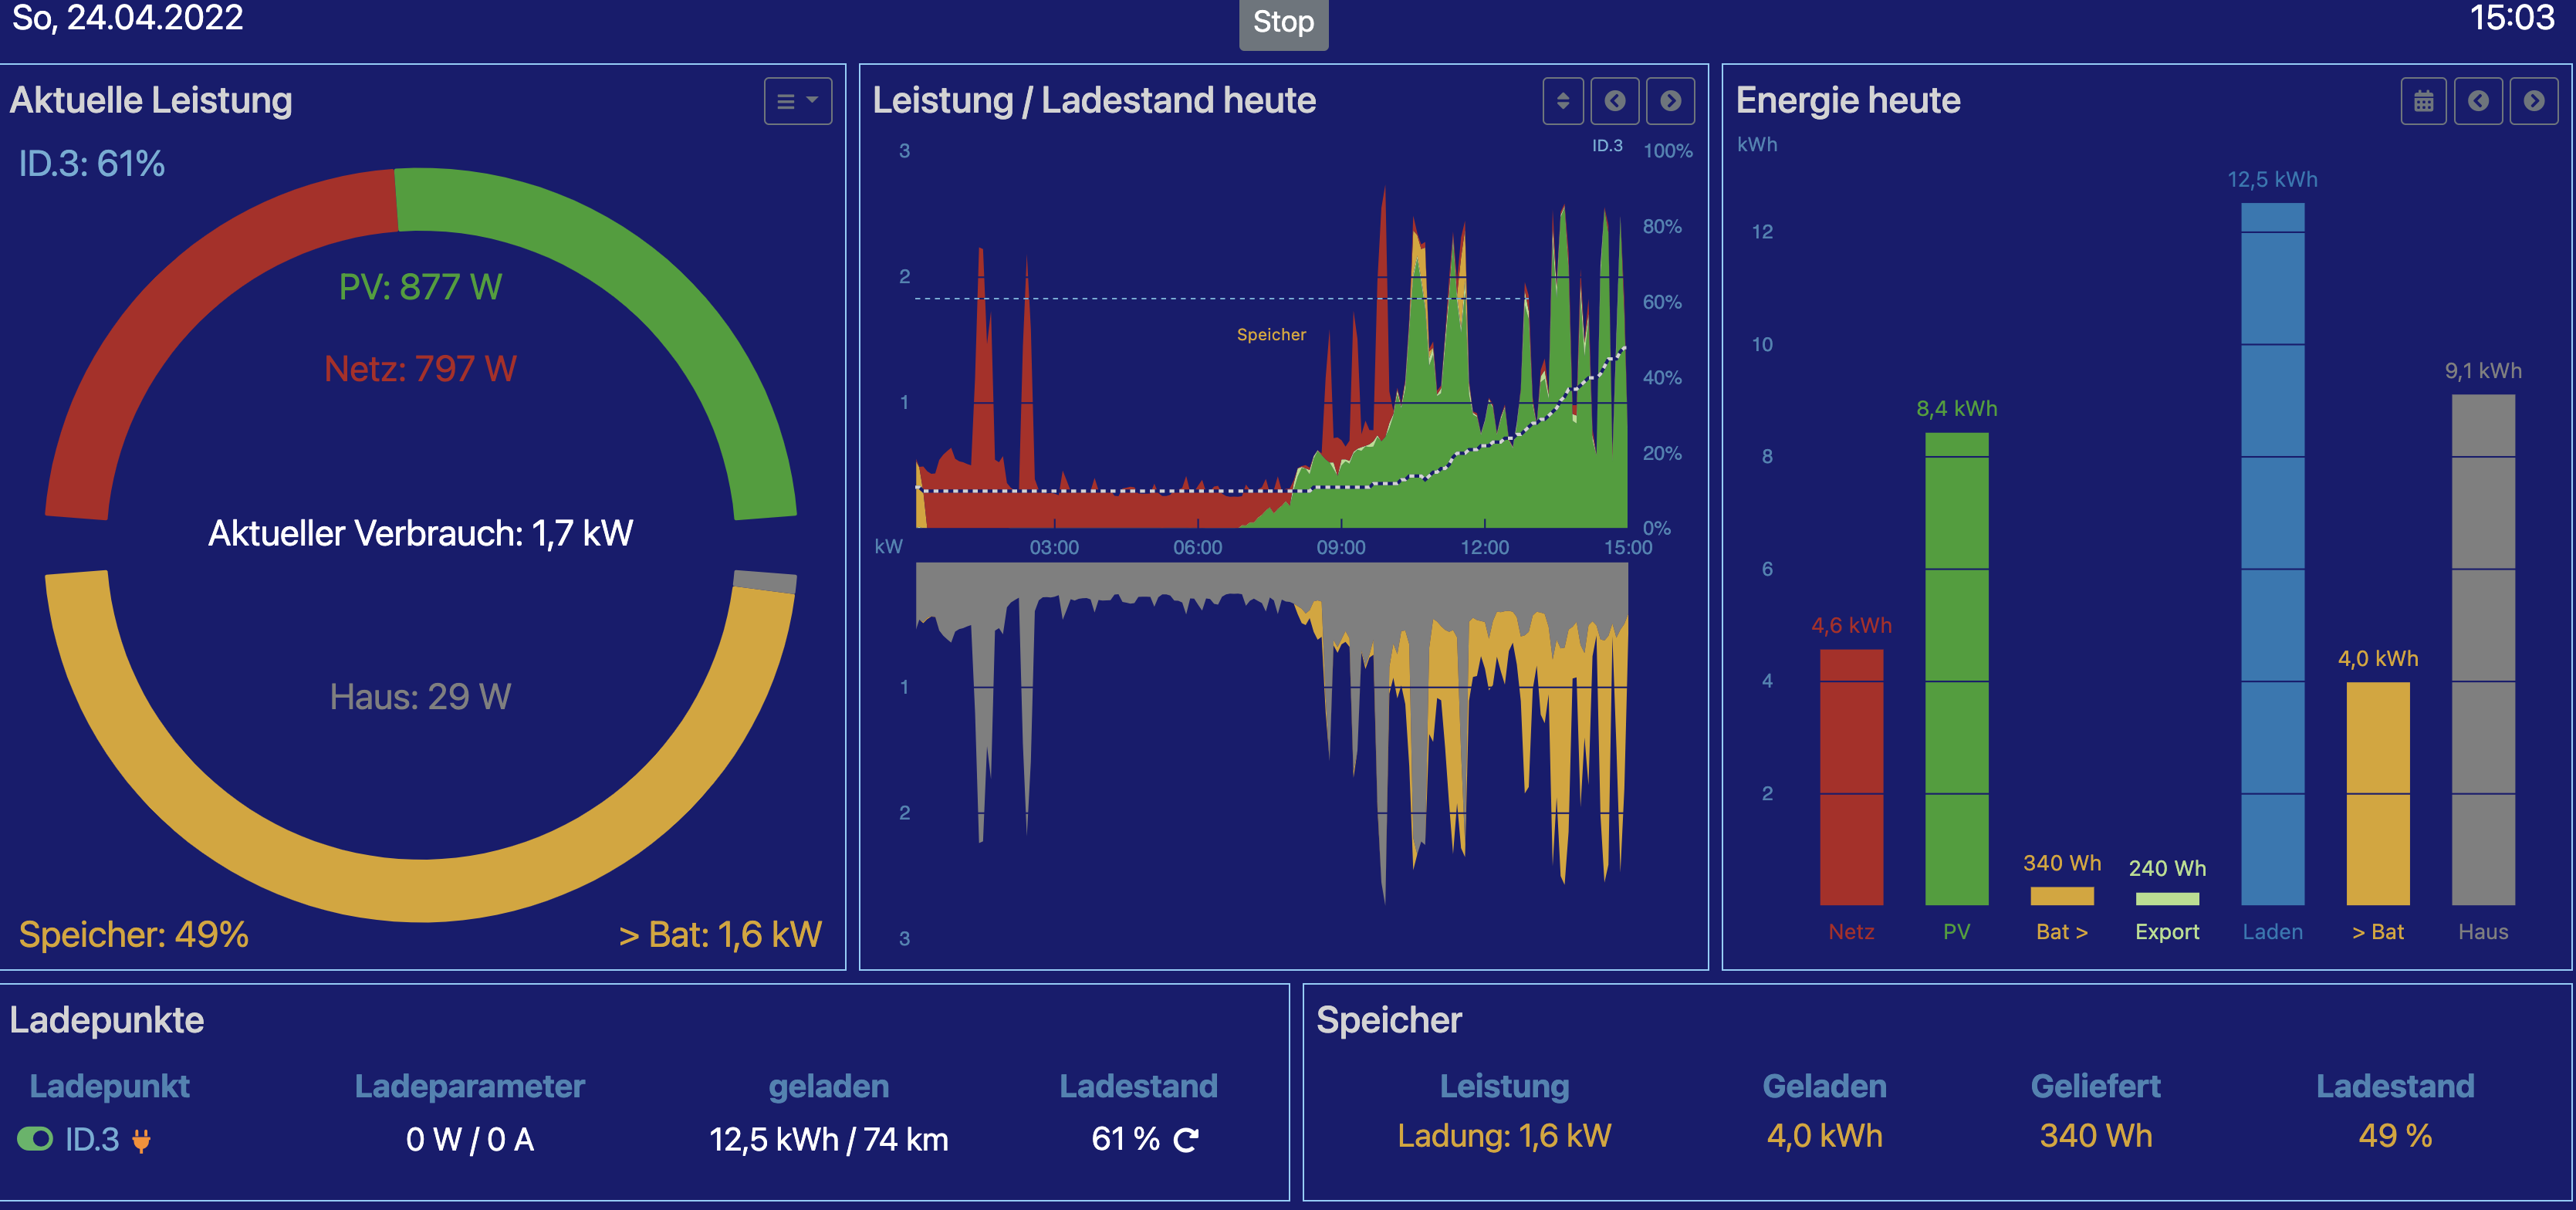Screen dimensions: 2576x1210
Task: Toggle the ID.3 charge point switch
Action: point(35,1139)
